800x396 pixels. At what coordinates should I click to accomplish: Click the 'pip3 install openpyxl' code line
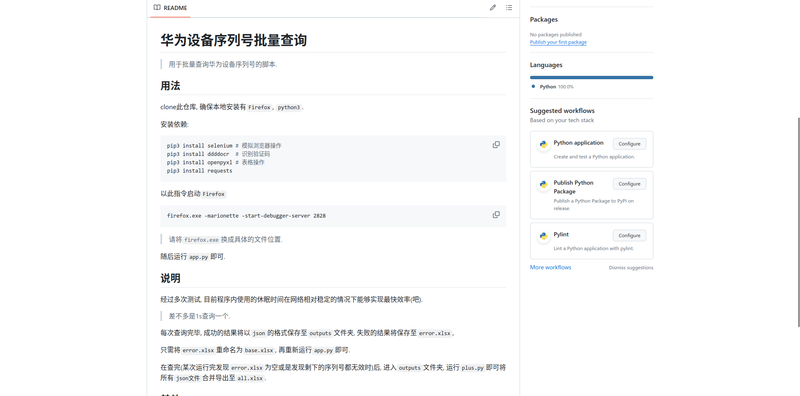215,162
